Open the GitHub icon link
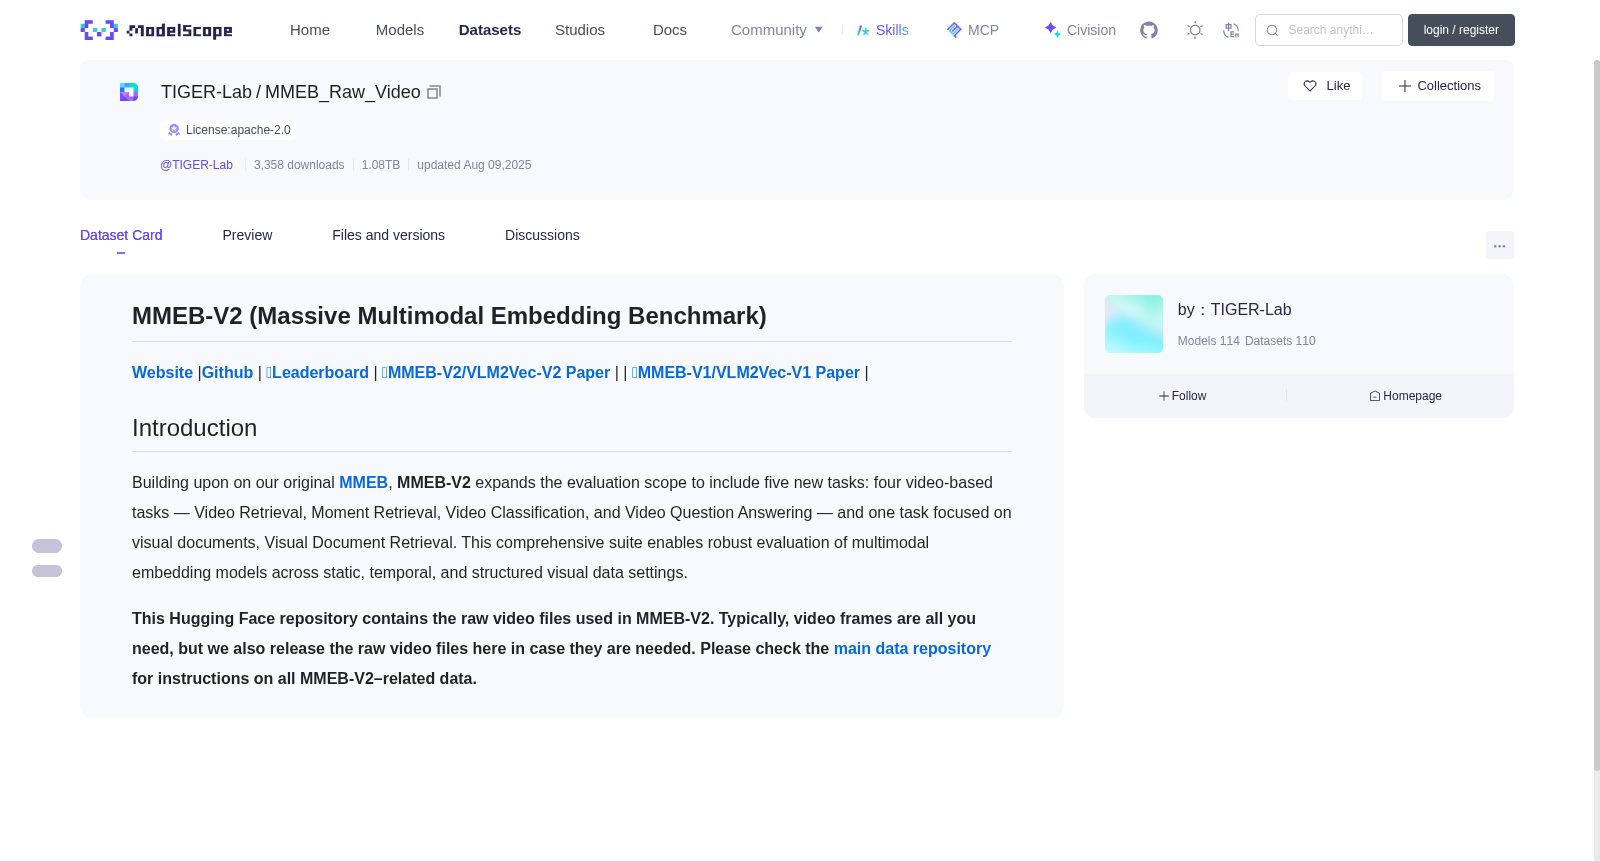1600x861 pixels. (1149, 30)
